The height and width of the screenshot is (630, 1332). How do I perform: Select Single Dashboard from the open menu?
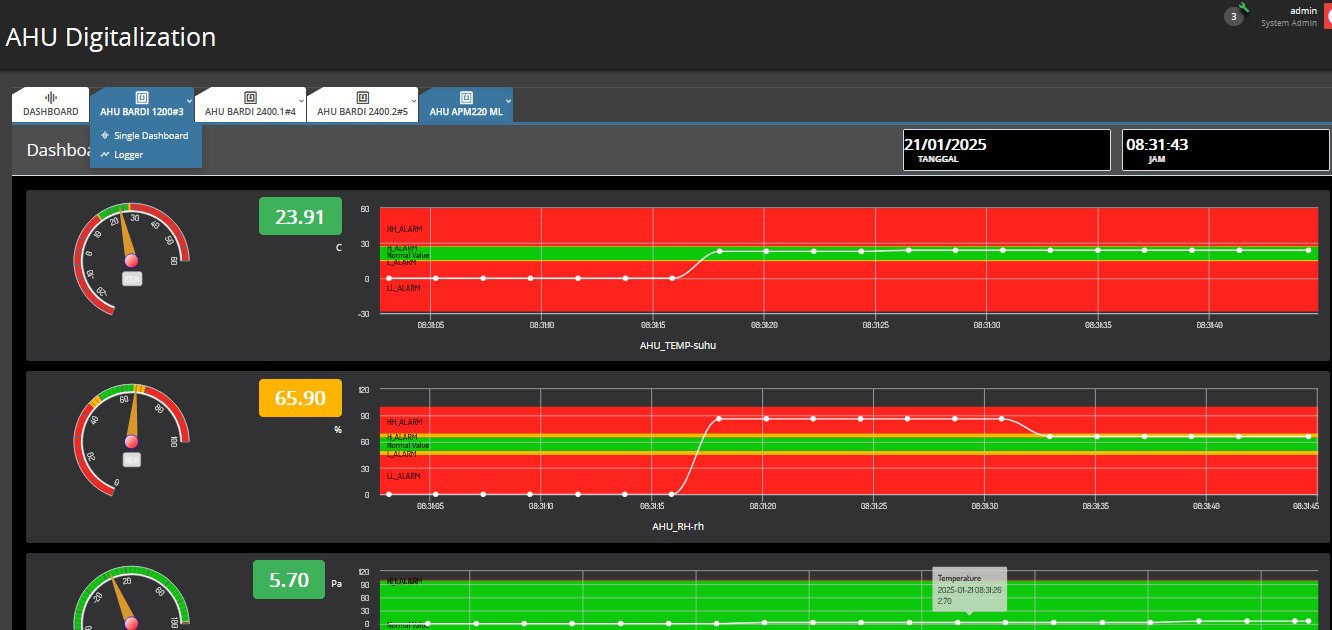(x=150, y=136)
